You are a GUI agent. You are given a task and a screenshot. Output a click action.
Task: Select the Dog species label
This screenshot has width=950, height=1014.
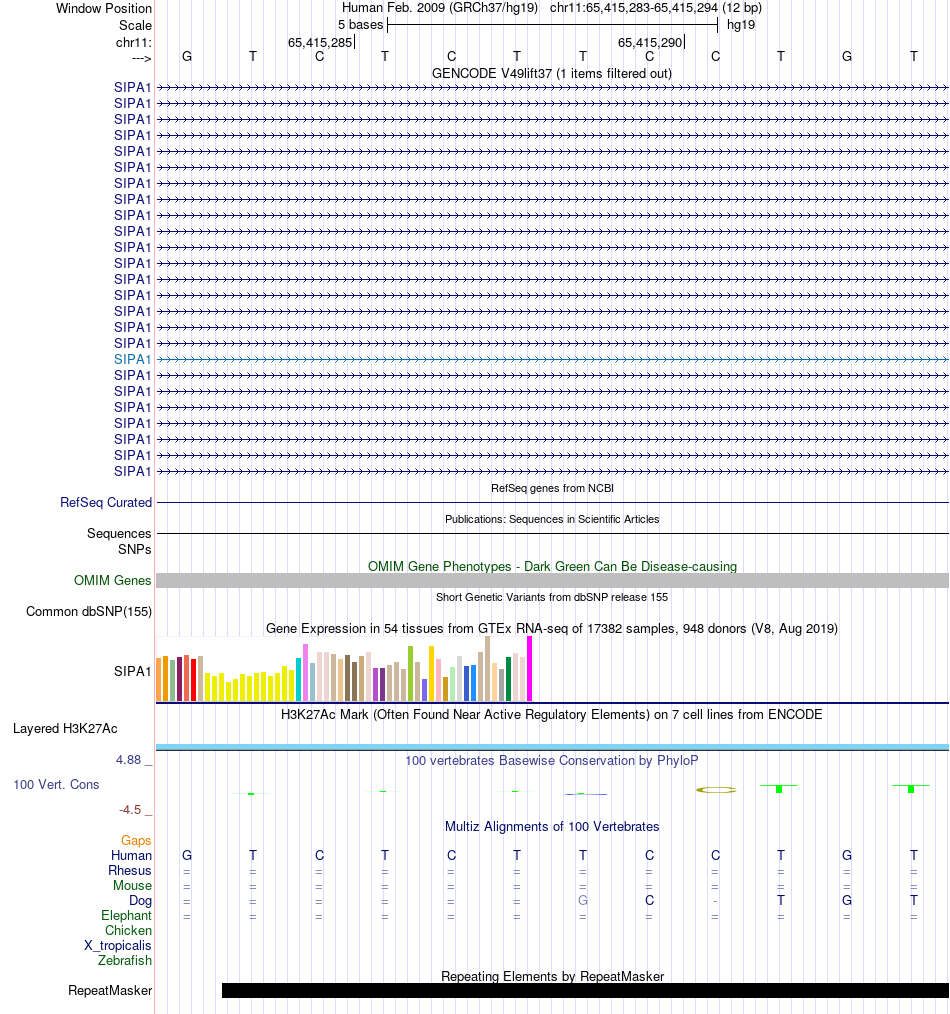[140, 901]
